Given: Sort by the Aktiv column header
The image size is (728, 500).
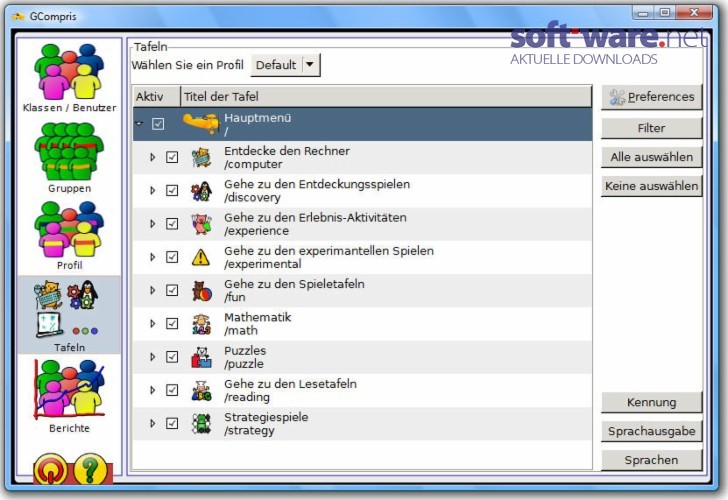Looking at the screenshot, I should pos(156,97).
